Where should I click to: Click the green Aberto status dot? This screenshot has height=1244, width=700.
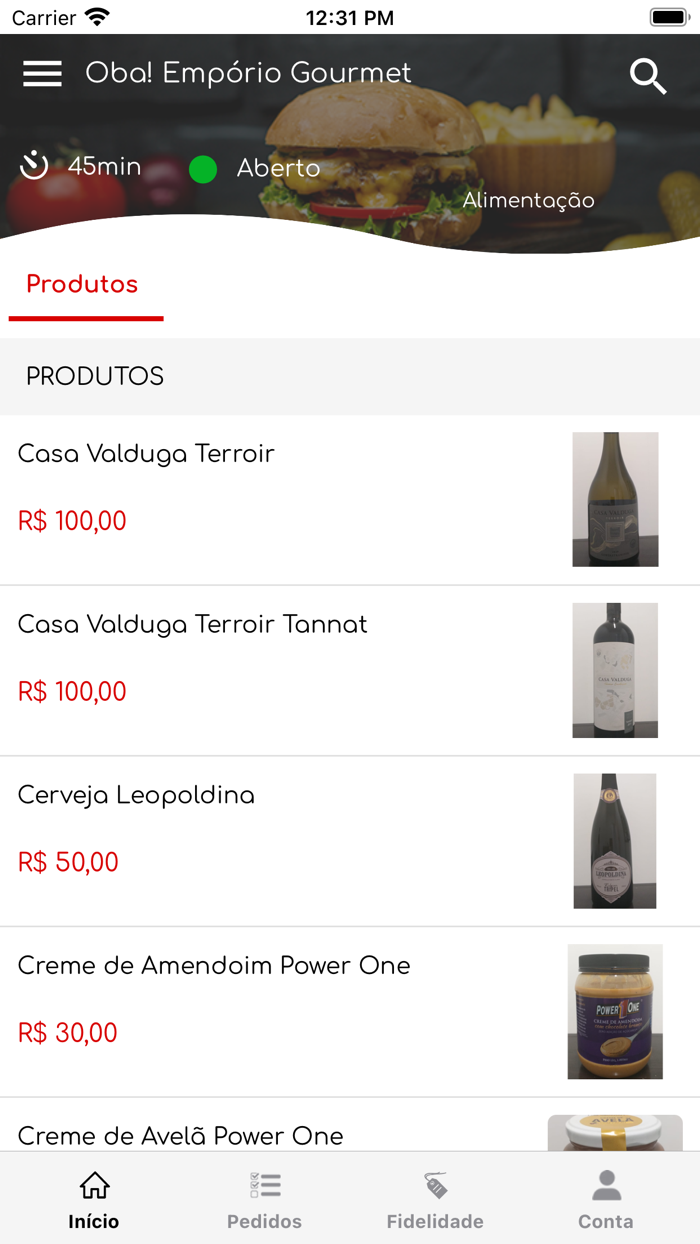(x=203, y=169)
